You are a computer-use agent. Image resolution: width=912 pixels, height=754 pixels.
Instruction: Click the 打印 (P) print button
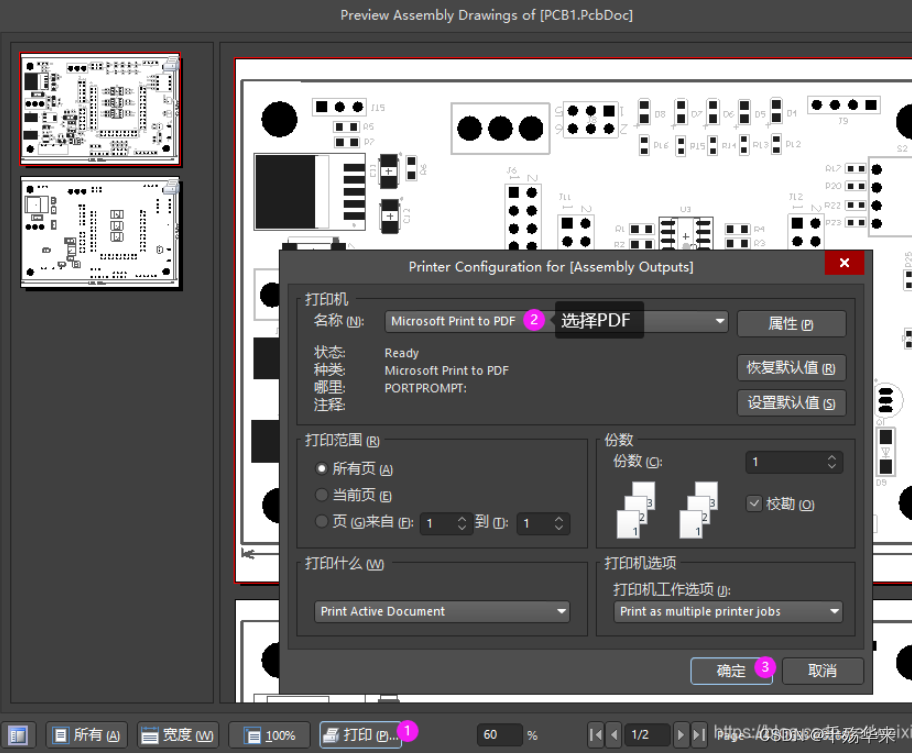coord(360,735)
